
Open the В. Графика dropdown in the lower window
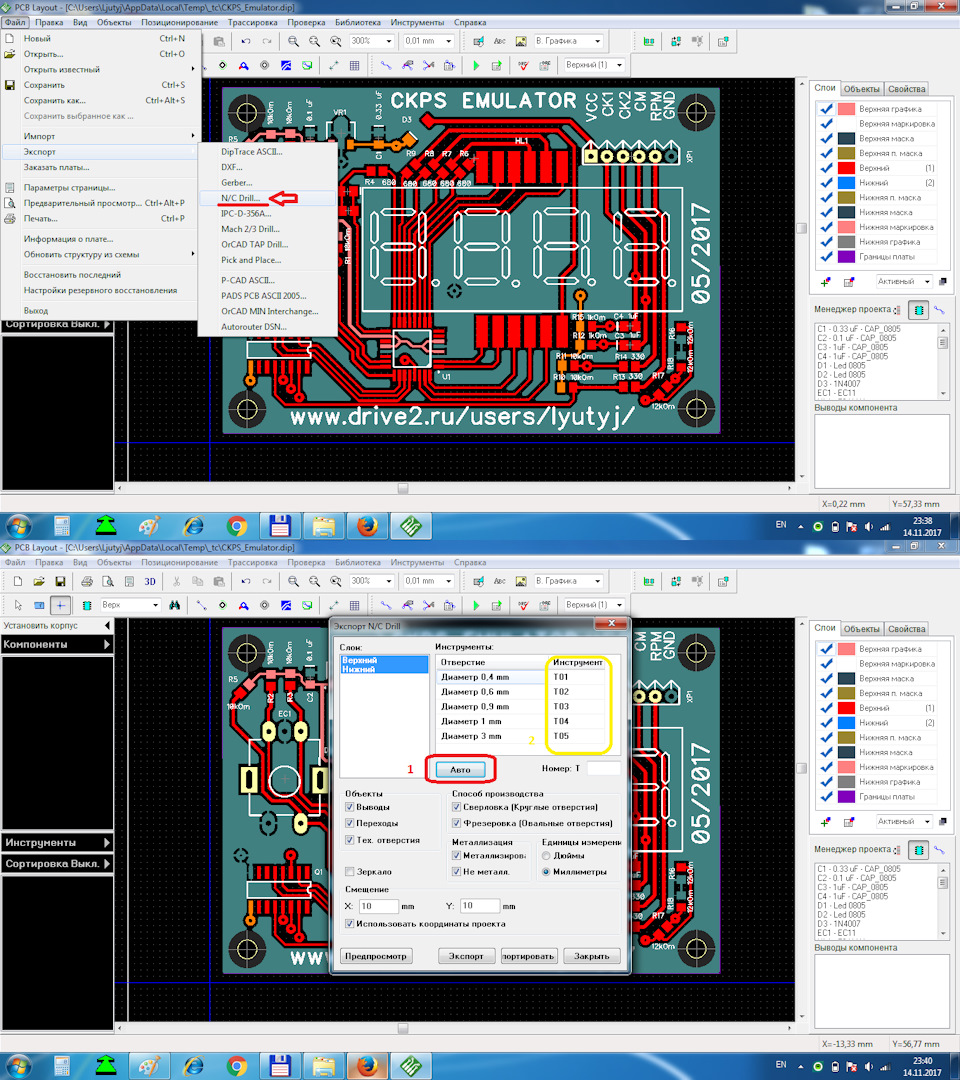click(x=597, y=581)
